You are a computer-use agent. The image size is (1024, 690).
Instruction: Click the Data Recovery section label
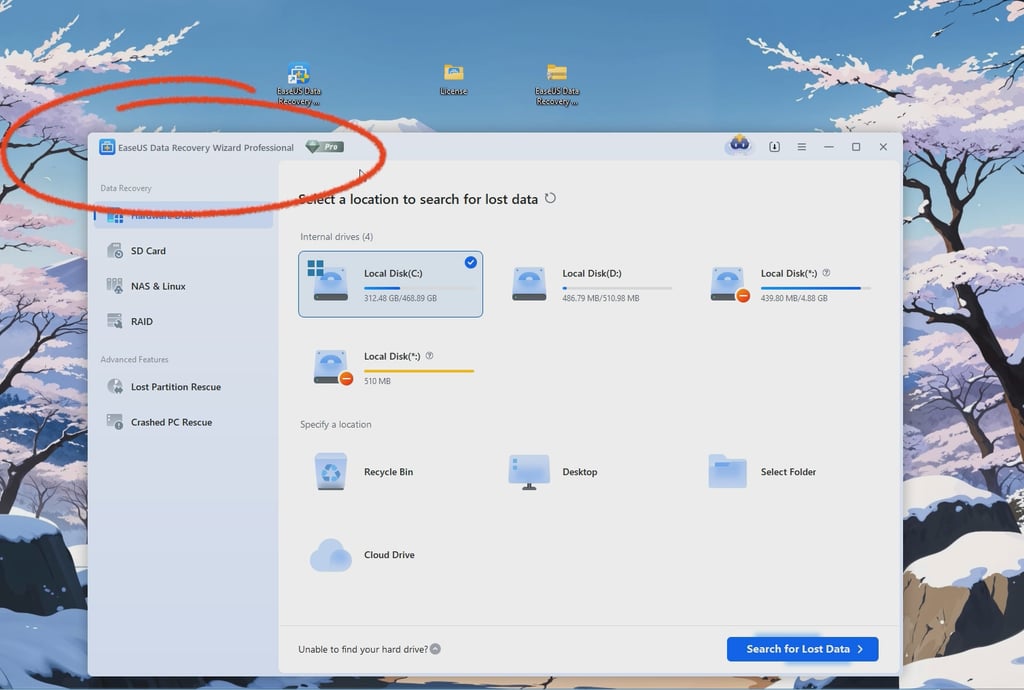[126, 188]
